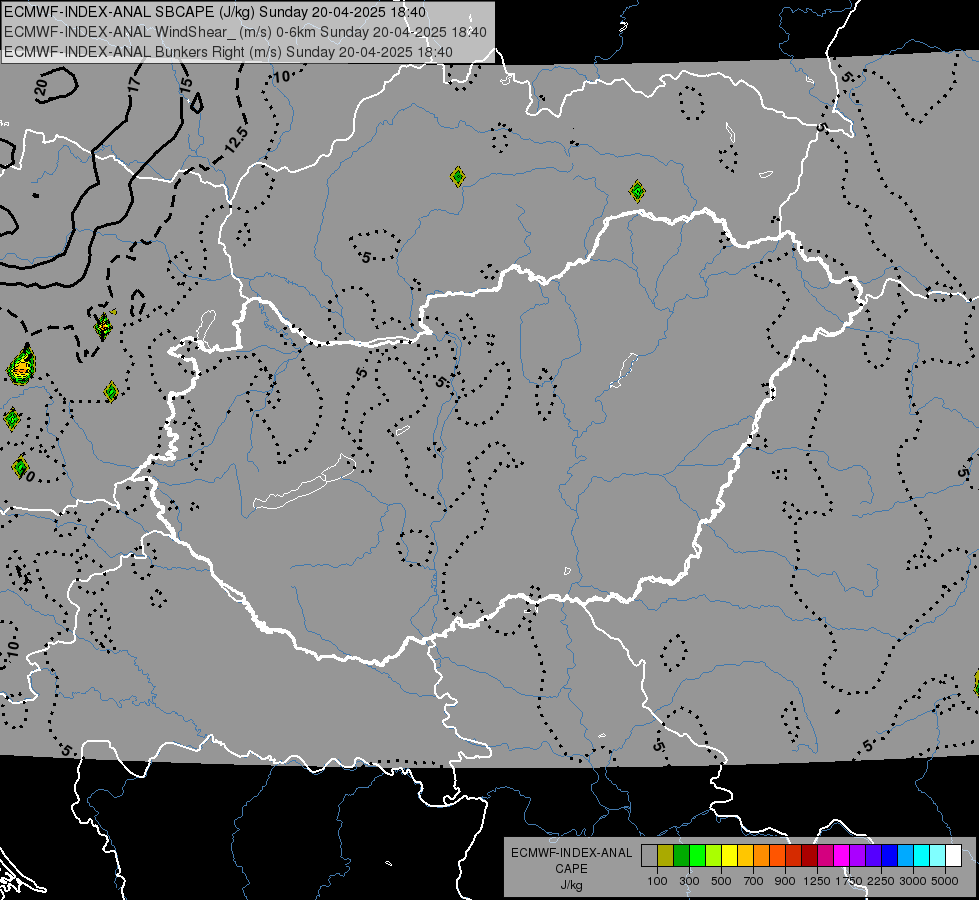This screenshot has height=900, width=979.
Task: Pick the bright green legend swatch
Action: (697, 855)
